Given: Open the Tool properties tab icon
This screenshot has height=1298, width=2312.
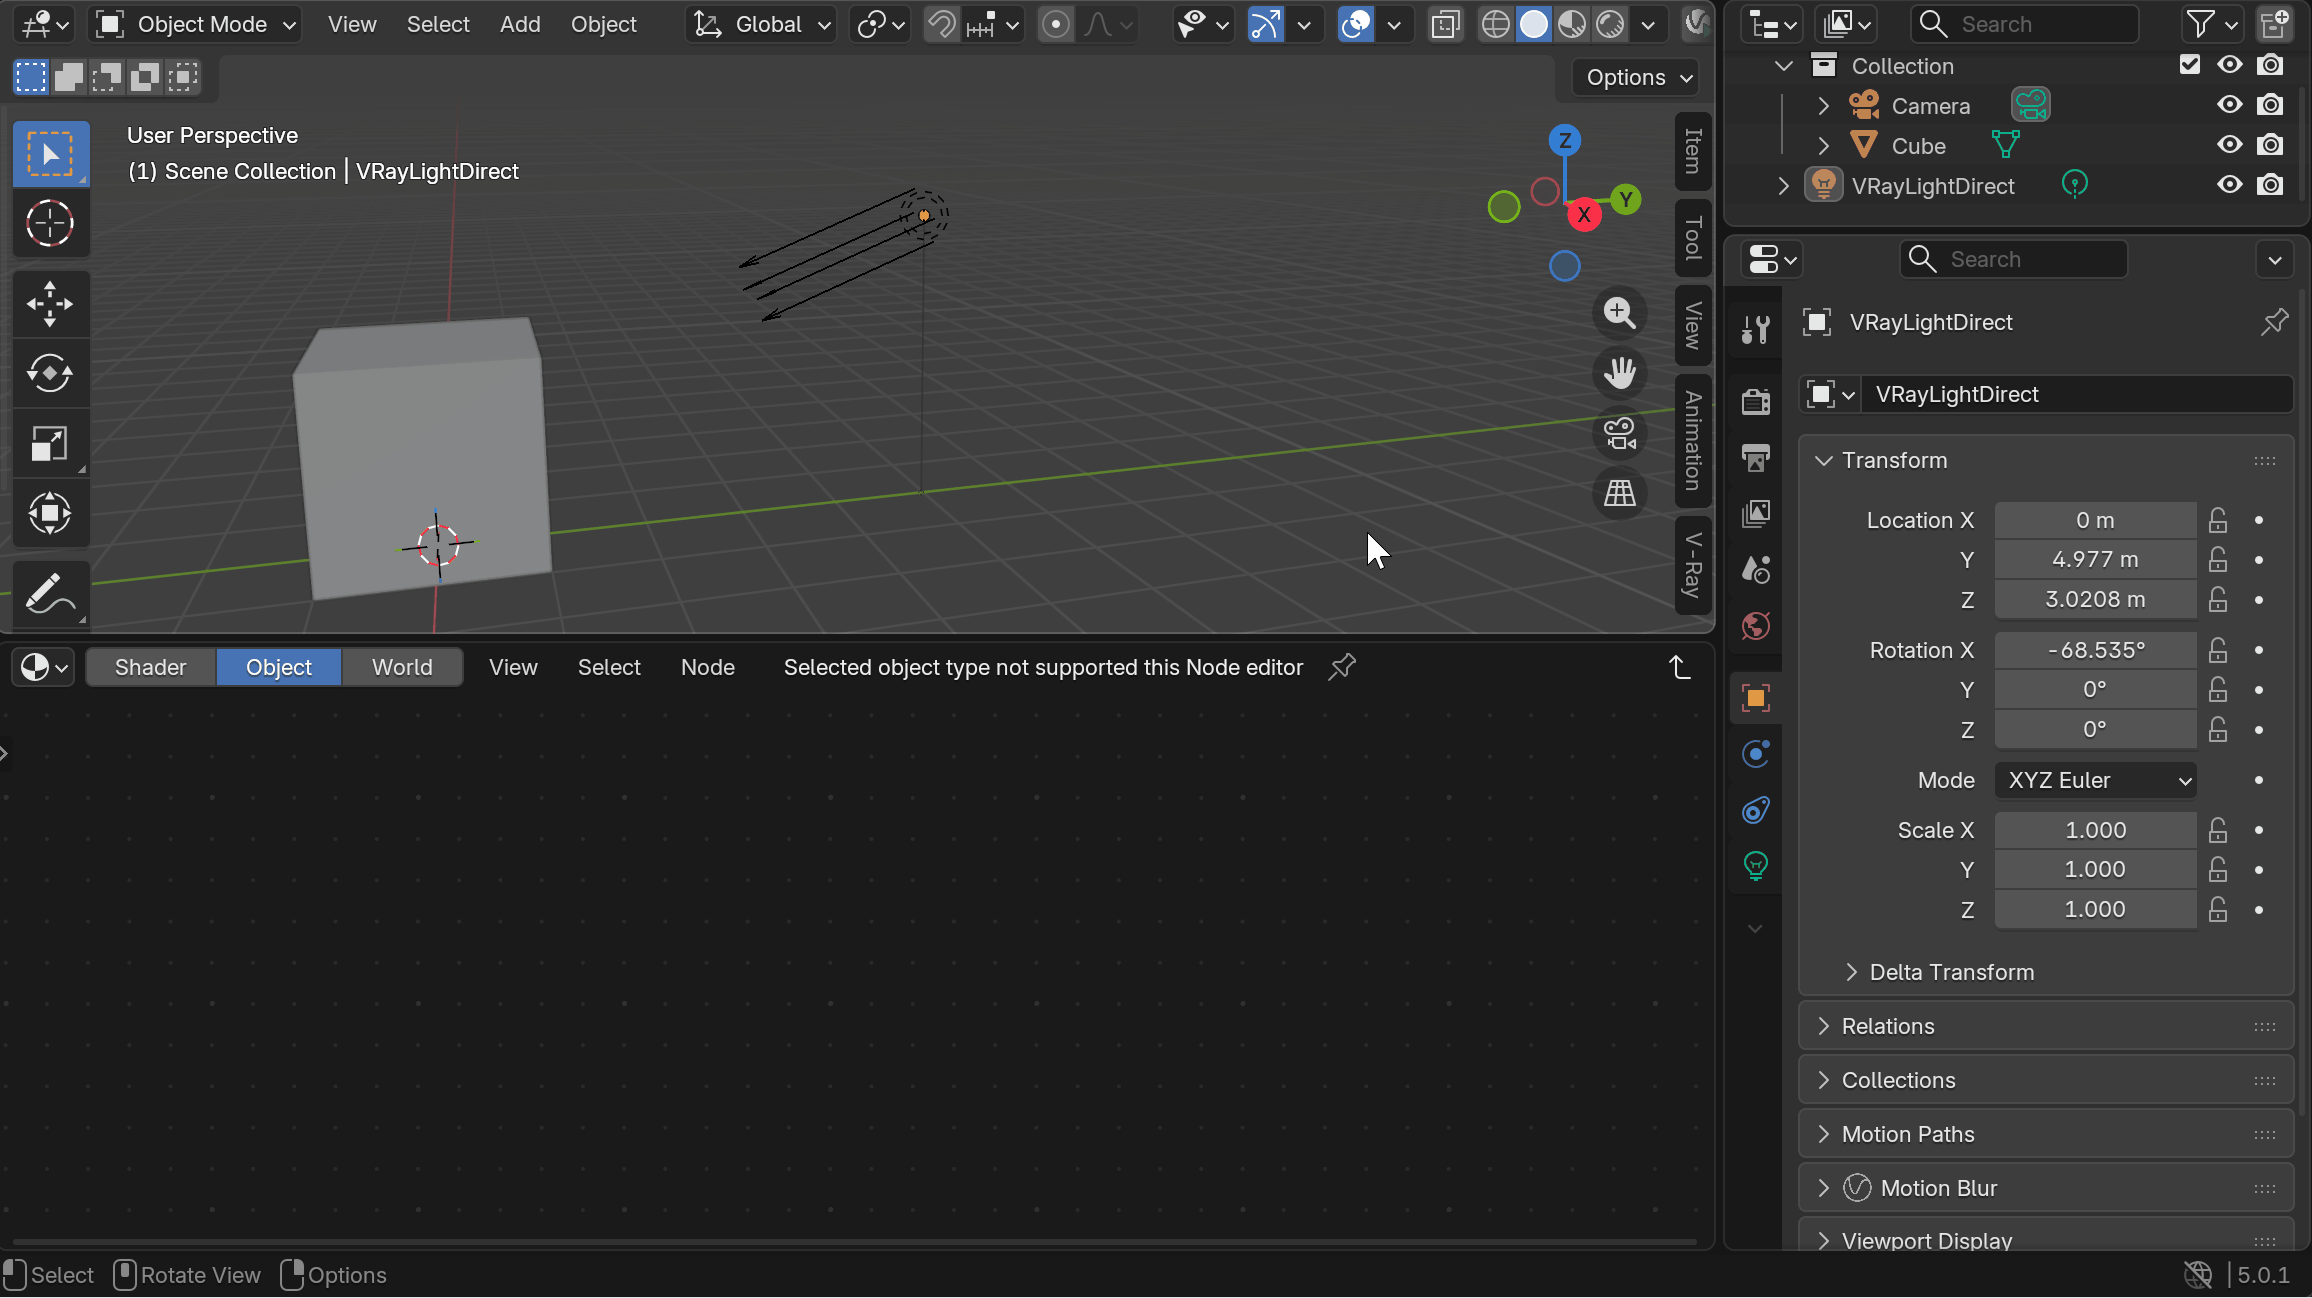Looking at the screenshot, I should tap(1756, 329).
